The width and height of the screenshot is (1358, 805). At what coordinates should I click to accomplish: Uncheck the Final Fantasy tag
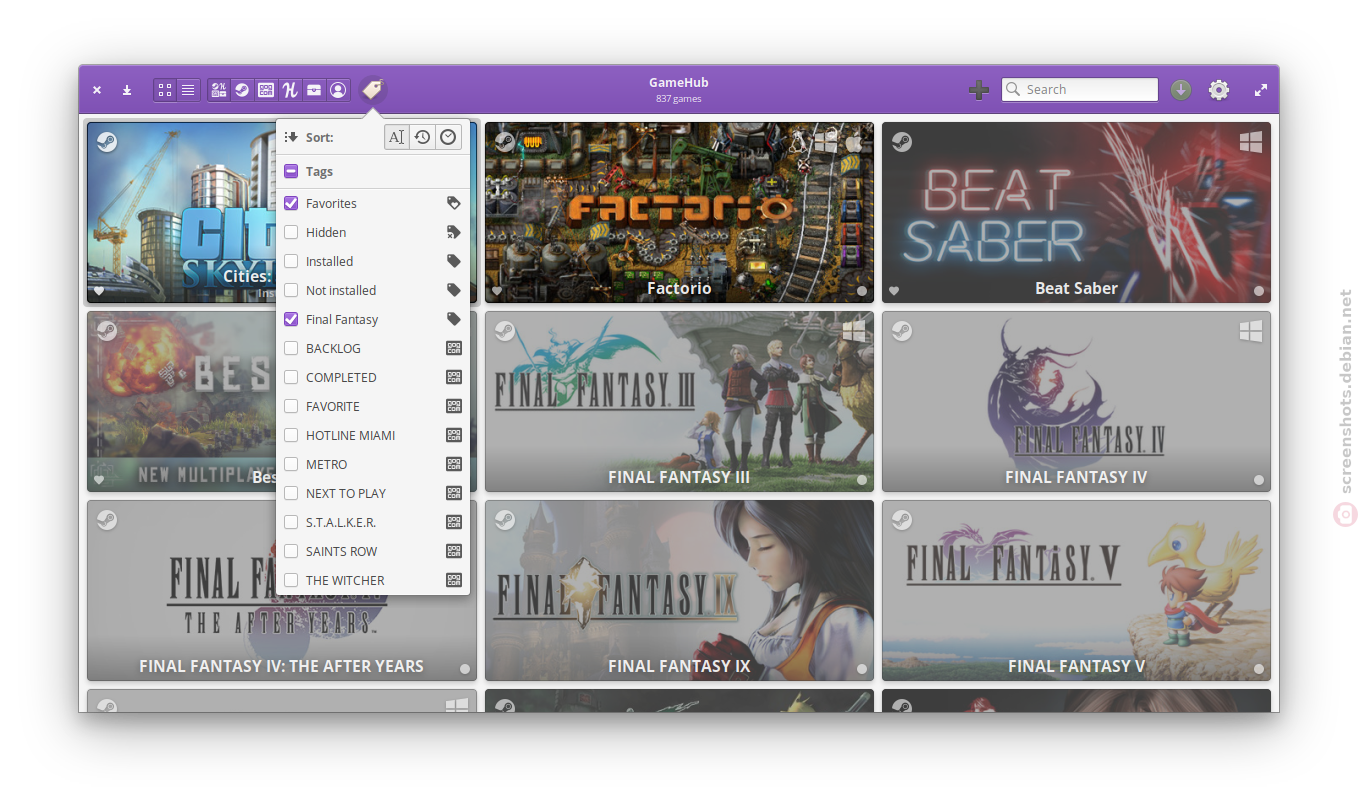291,319
